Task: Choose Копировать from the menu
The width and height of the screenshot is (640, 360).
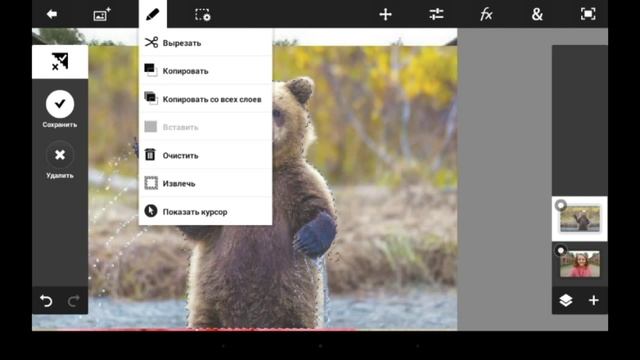Action: (x=206, y=71)
